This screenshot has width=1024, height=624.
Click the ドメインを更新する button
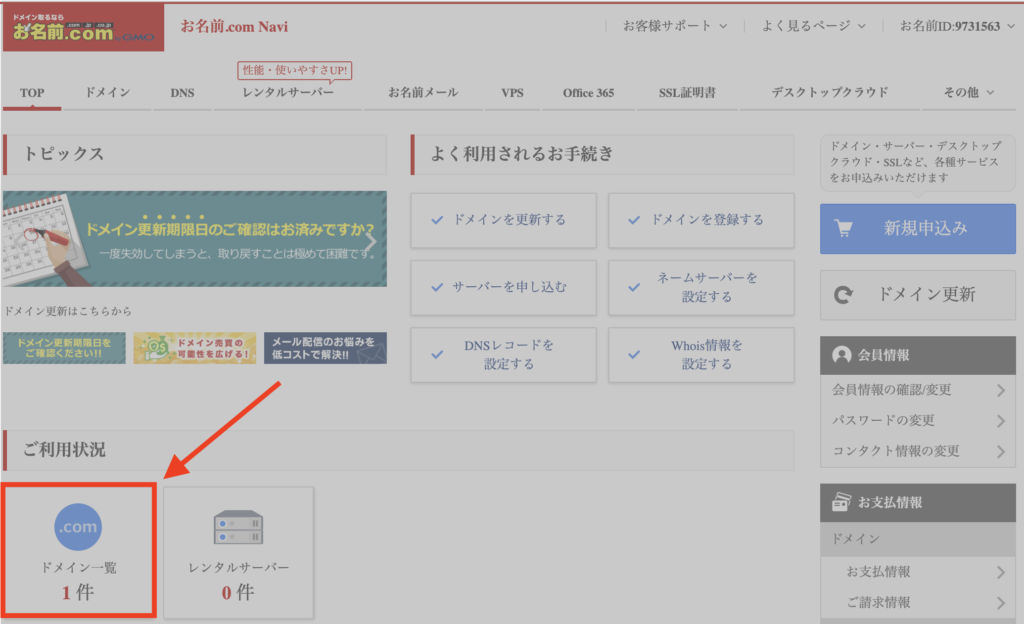504,220
